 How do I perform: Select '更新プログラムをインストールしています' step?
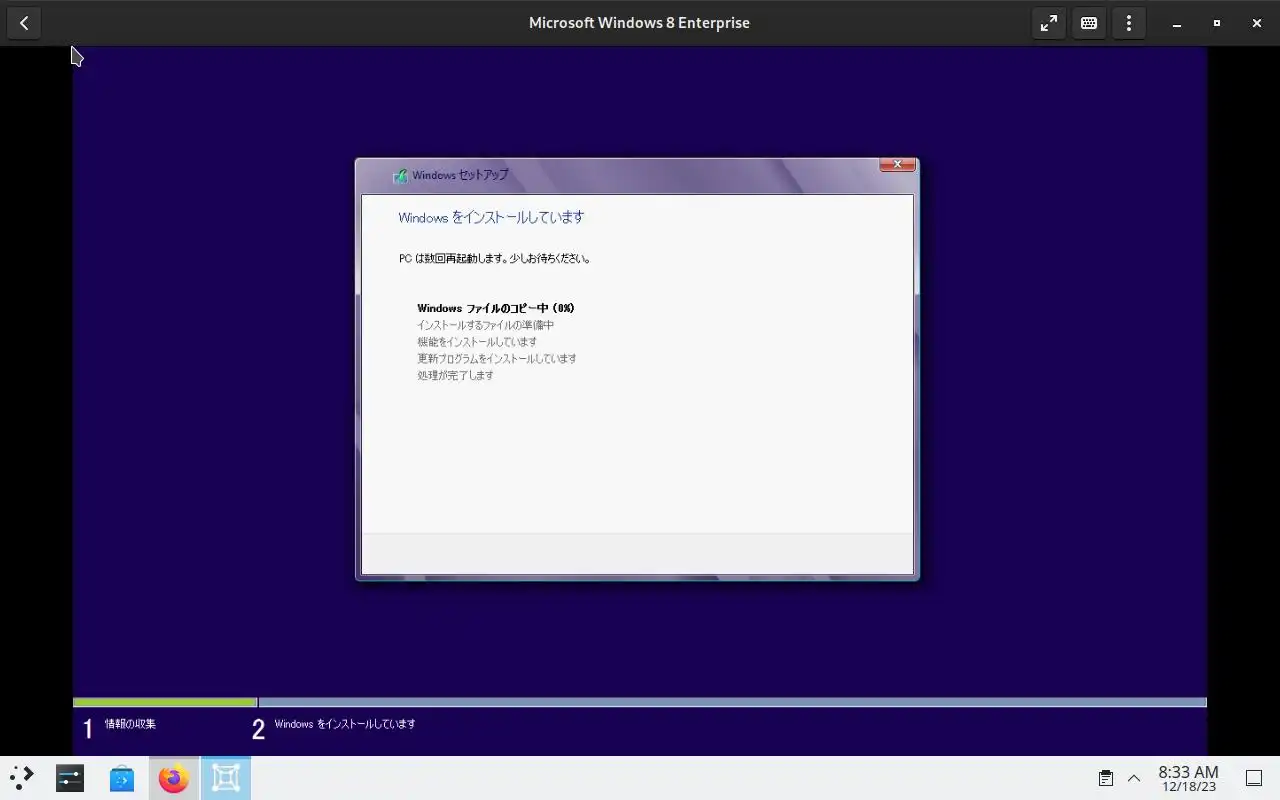click(x=497, y=358)
